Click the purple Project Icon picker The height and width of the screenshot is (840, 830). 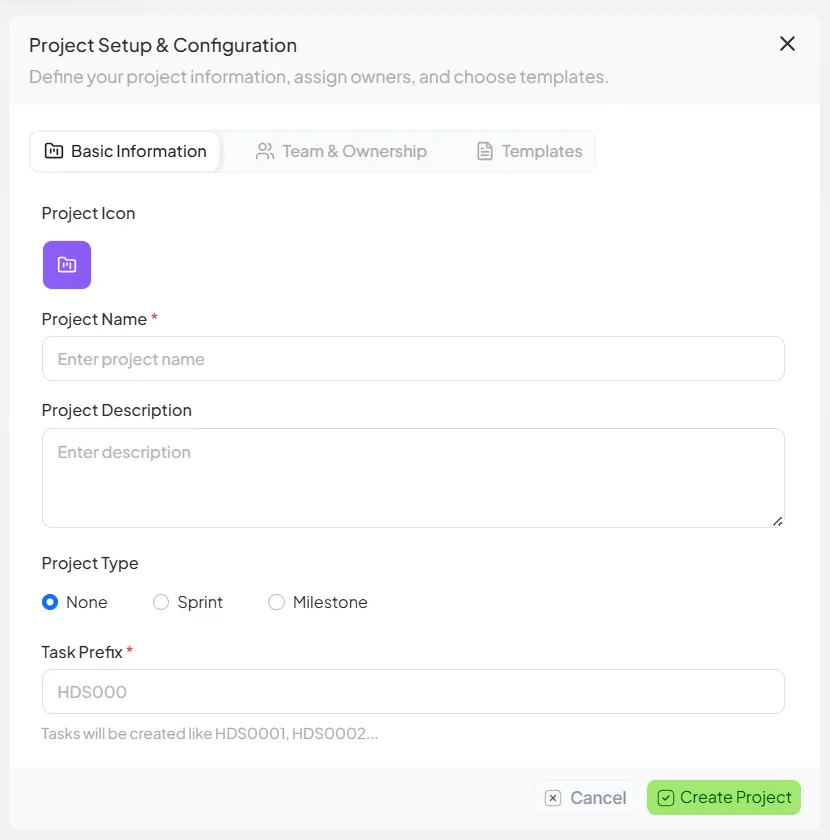click(x=66, y=264)
